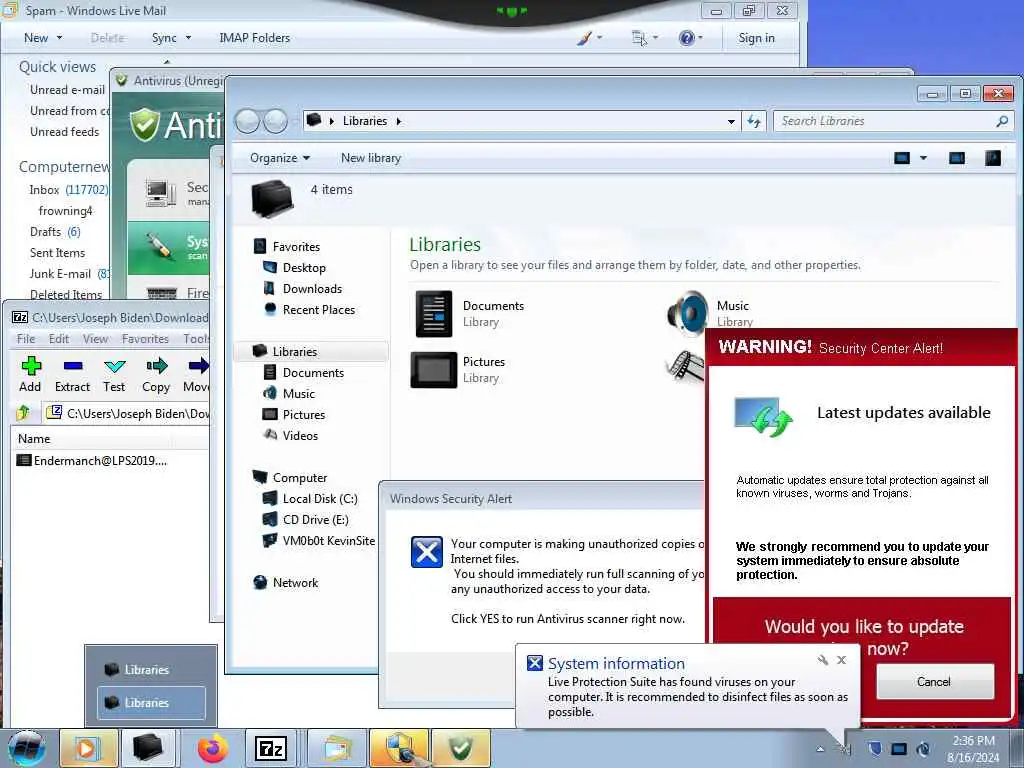The image size is (1024, 768).
Task: Open Windows Live Mail help icon
Action: click(x=686, y=38)
